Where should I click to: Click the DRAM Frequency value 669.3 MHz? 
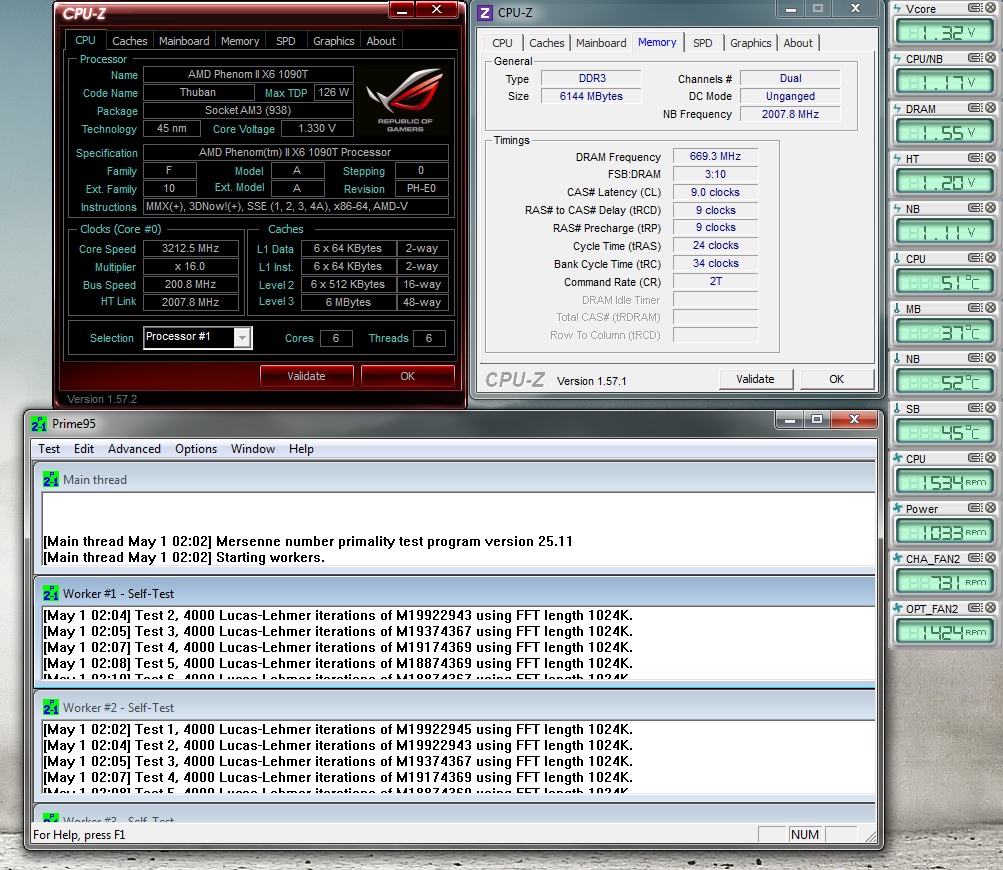(x=715, y=156)
